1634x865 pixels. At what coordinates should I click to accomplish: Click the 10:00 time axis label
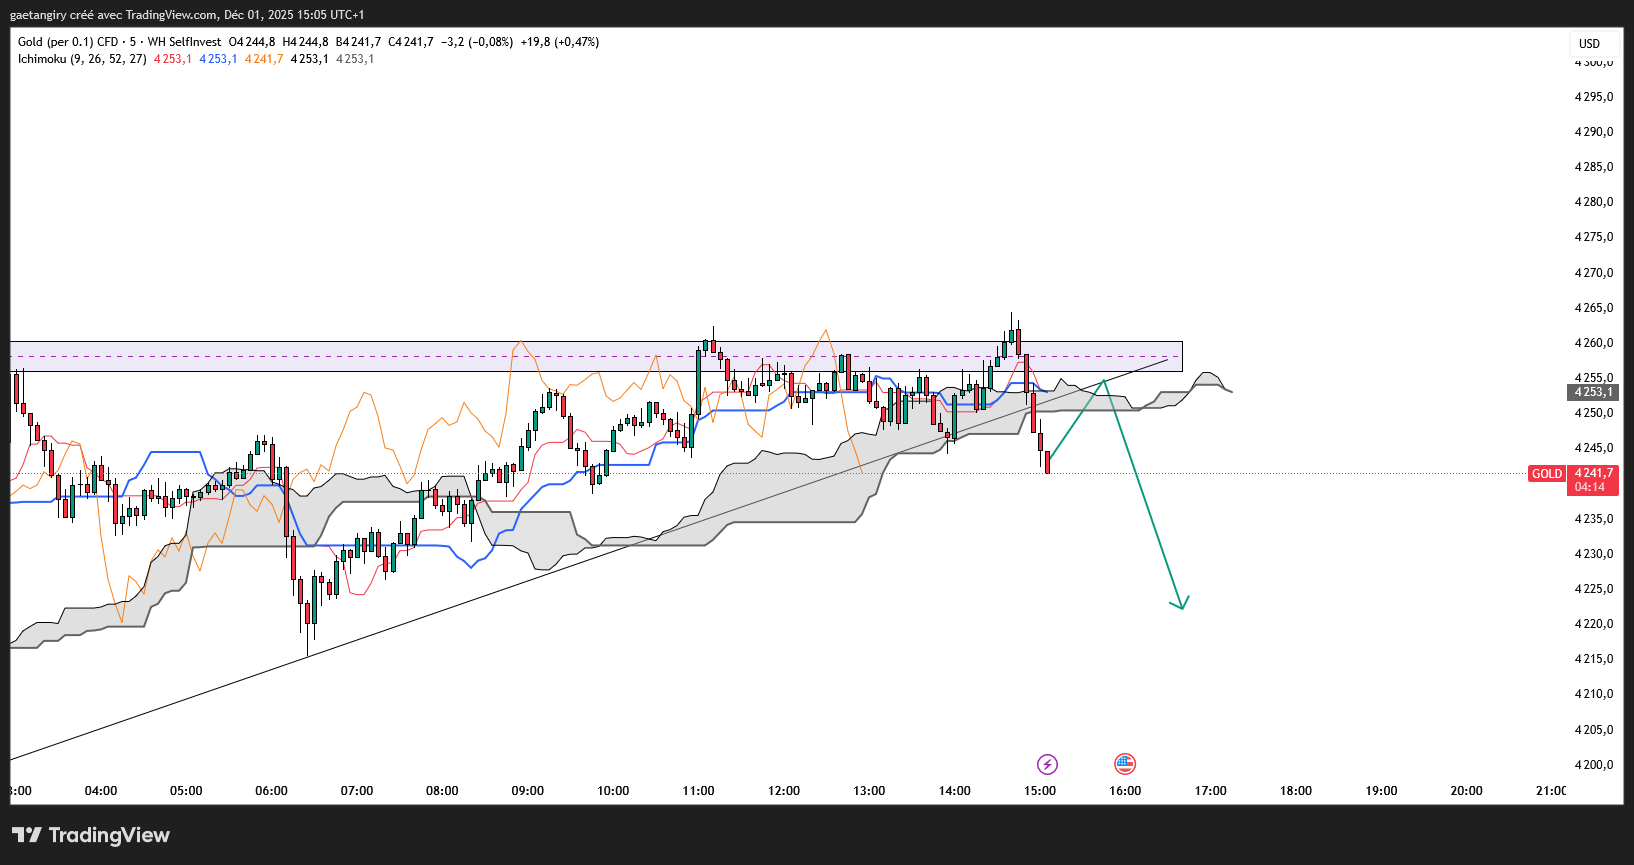(x=613, y=791)
